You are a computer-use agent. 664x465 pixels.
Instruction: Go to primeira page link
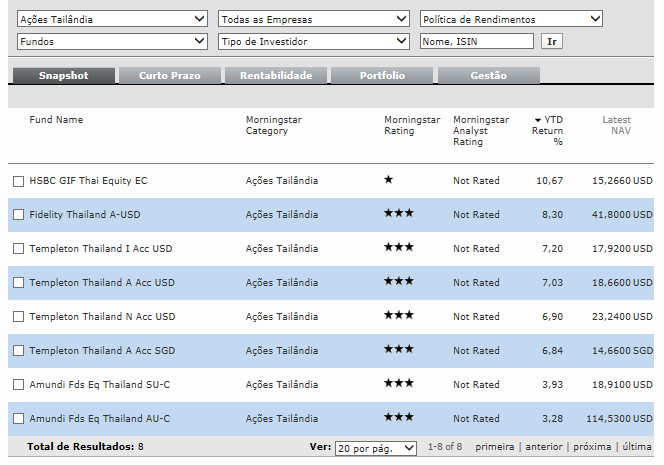(x=495, y=447)
